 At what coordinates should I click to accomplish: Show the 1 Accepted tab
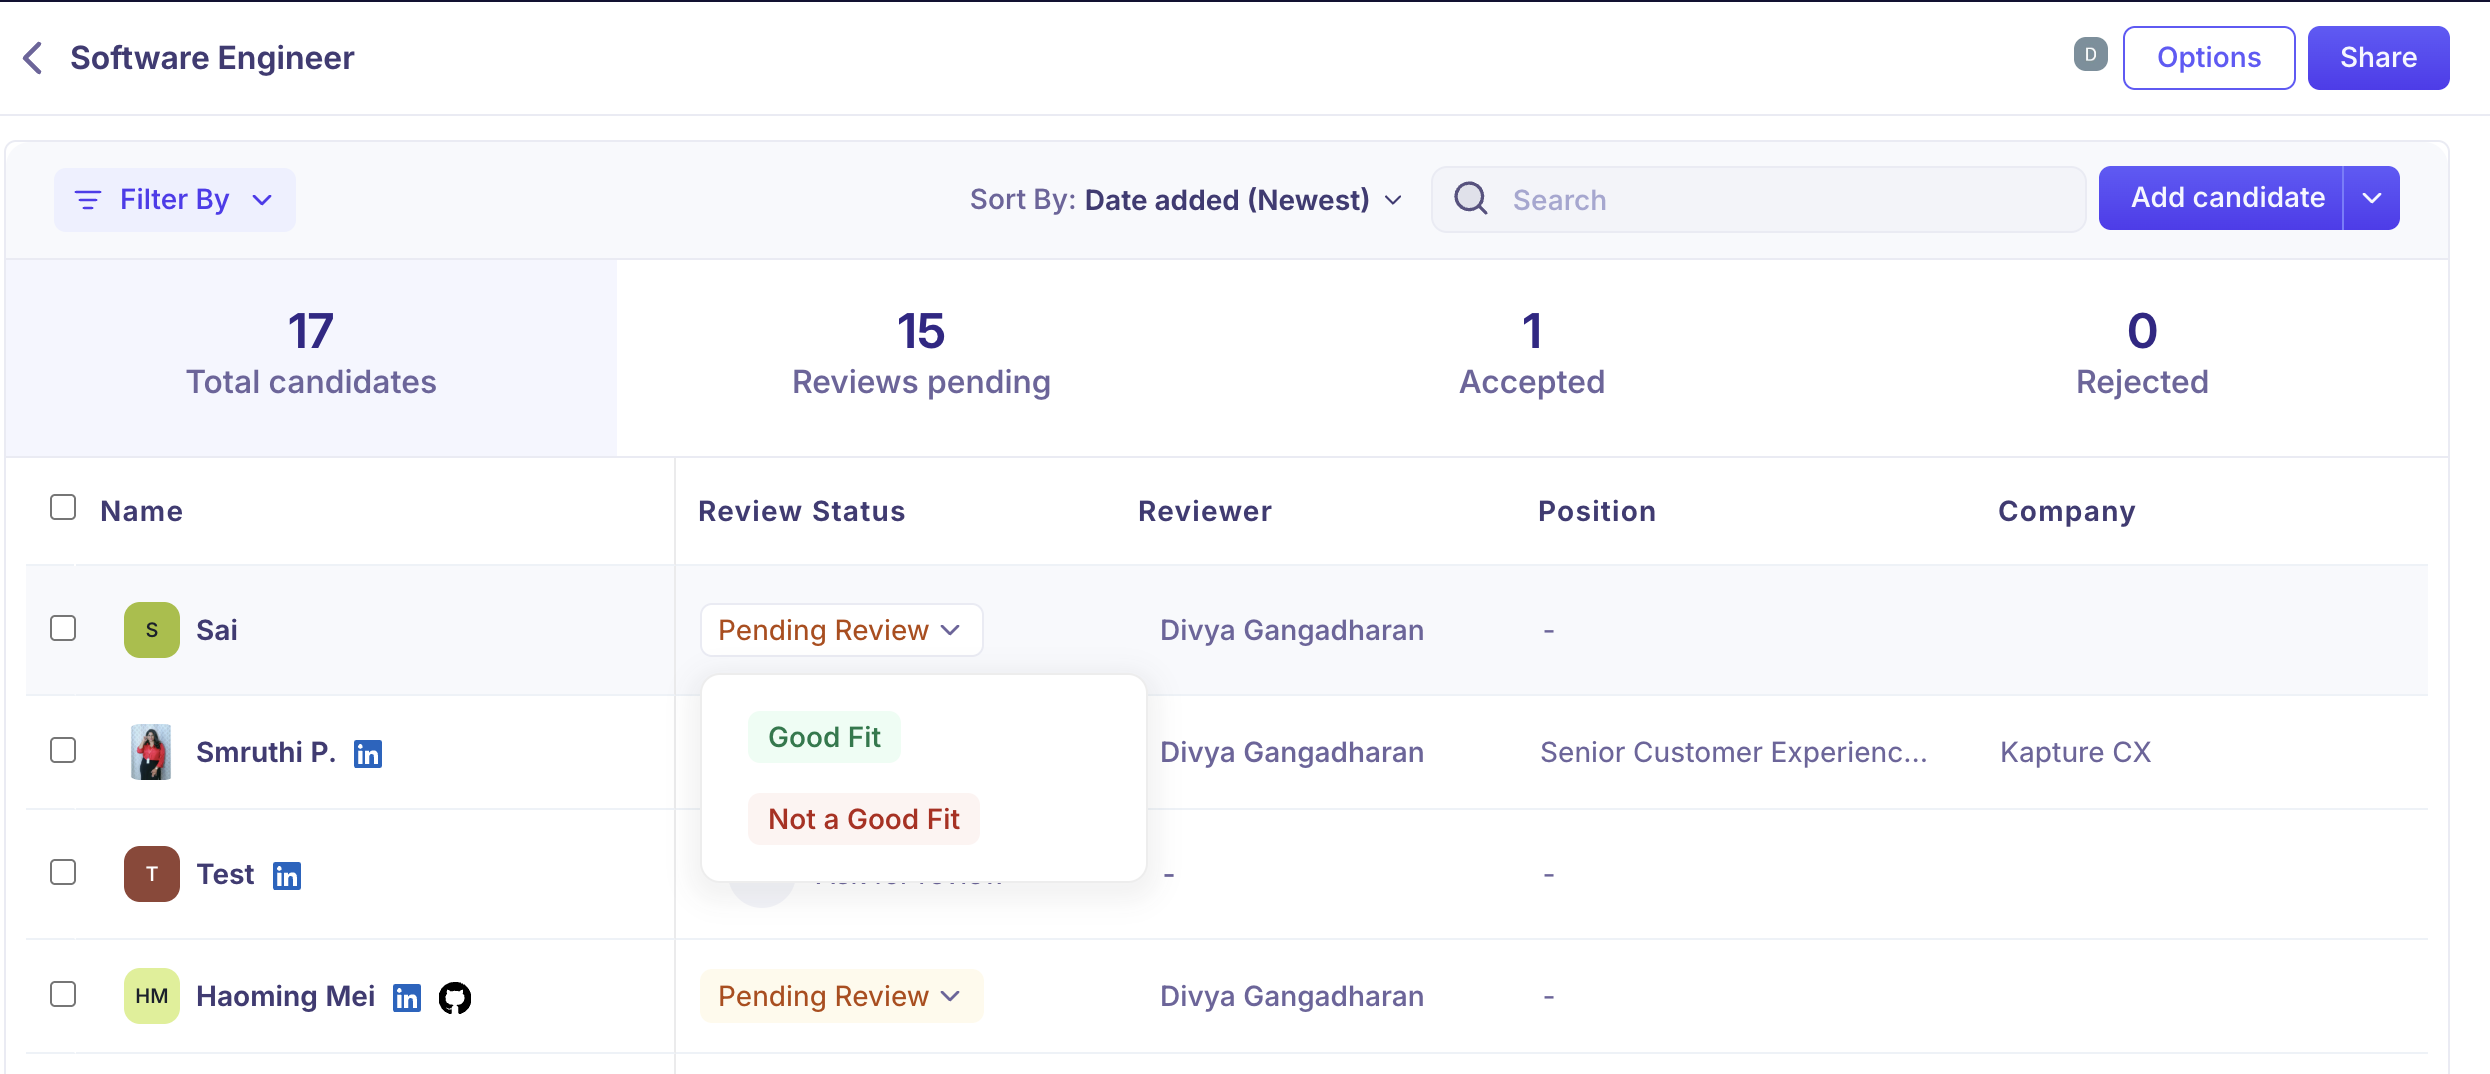pos(1532,356)
